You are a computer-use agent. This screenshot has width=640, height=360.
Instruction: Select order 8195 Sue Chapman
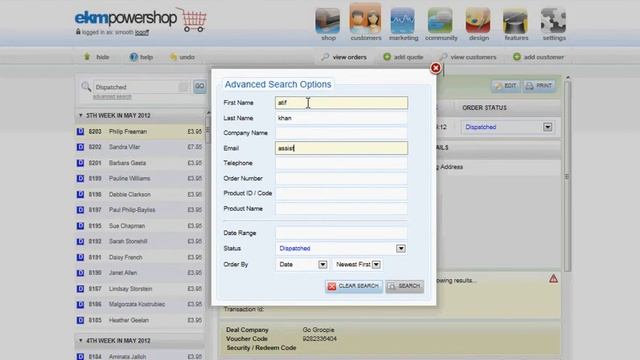pyautogui.click(x=140, y=226)
